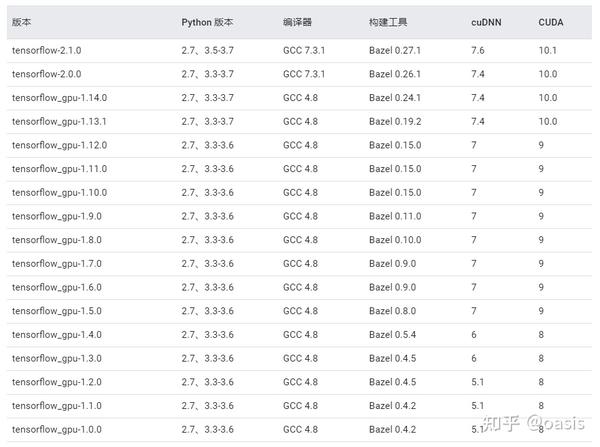Click the 知乎 @oasis watermark
600x447 pixels.
coord(533,423)
